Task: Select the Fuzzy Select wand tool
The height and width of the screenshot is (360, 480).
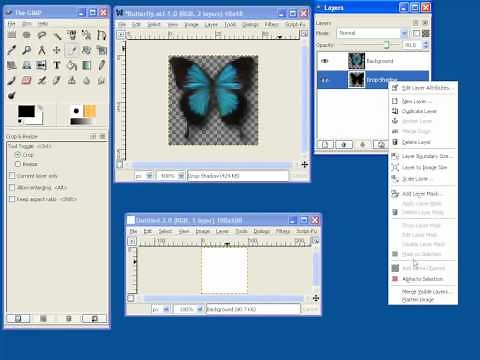Action: 57,35
